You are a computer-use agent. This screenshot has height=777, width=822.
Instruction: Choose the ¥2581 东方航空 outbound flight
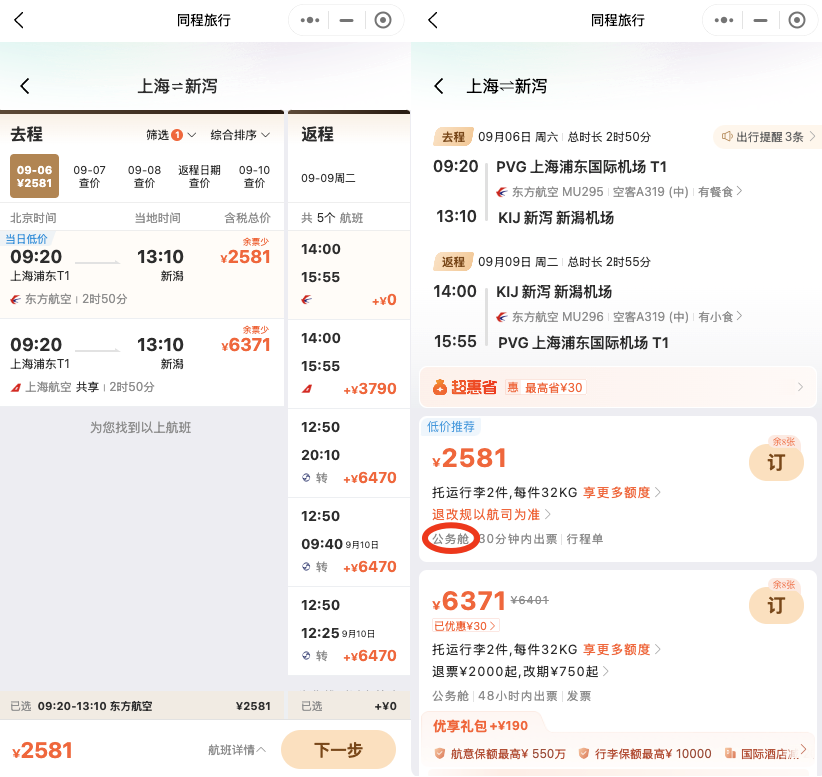pos(142,275)
